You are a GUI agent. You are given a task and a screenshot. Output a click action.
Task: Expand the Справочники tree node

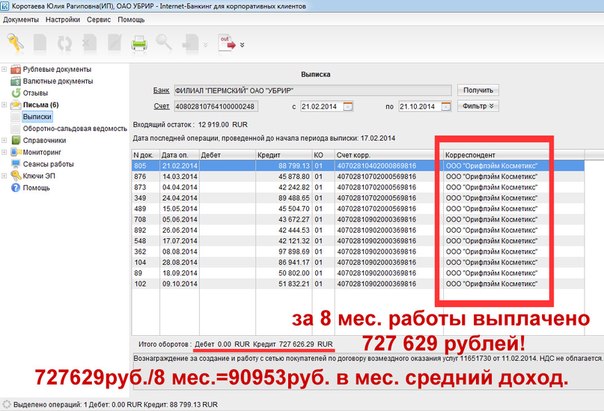coord(5,140)
